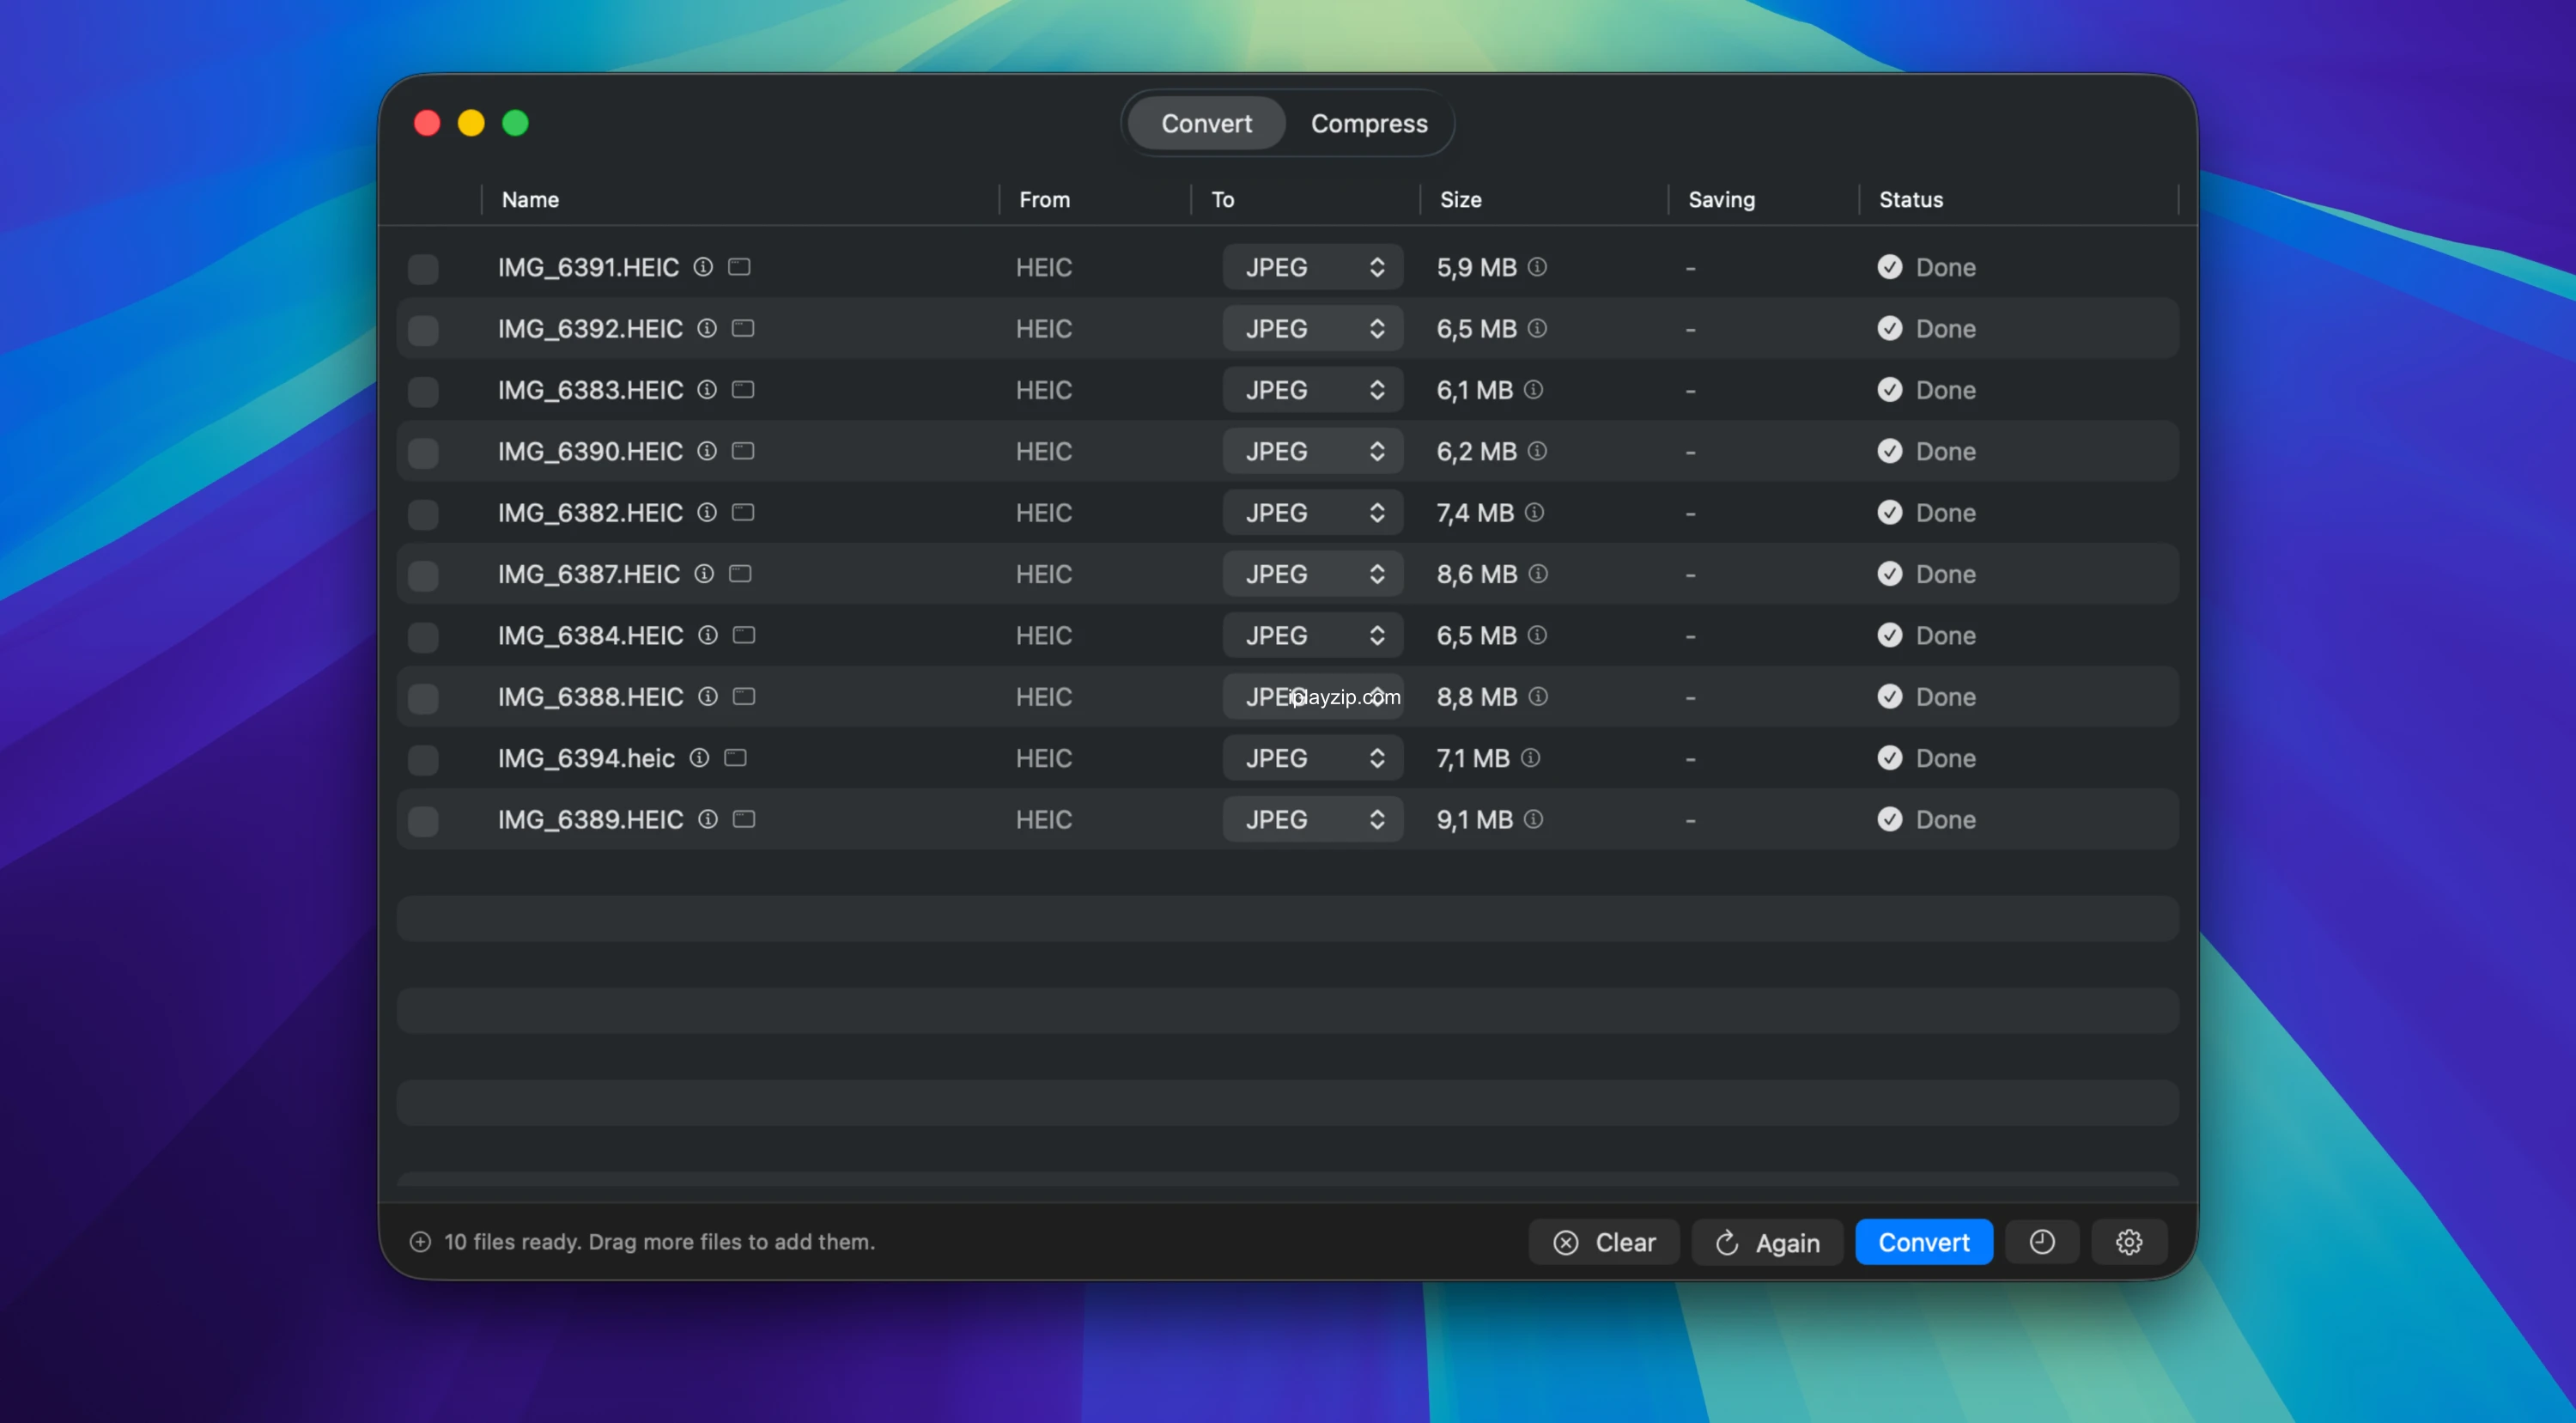Open info icon next to IMG_6392.HEIC name
This screenshot has height=1423, width=2576.
[707, 328]
